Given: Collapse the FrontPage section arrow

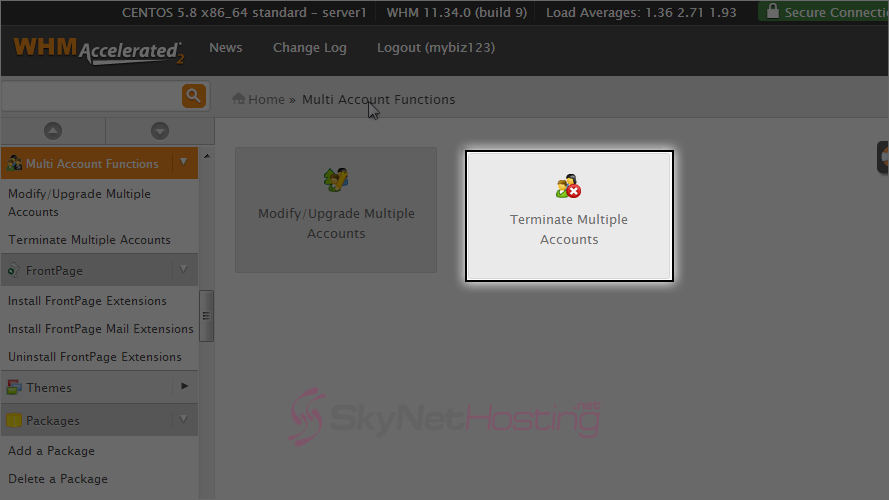Looking at the screenshot, I should click(x=184, y=269).
